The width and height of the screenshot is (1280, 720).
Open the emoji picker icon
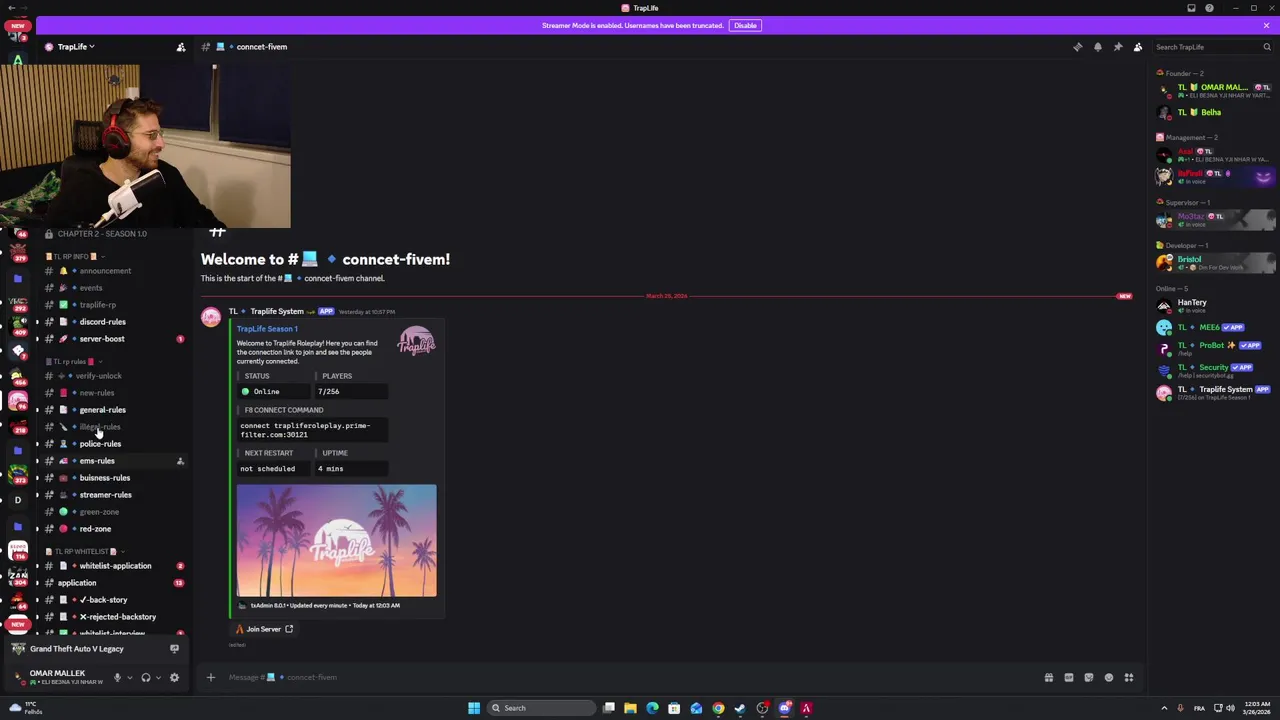[1108, 678]
